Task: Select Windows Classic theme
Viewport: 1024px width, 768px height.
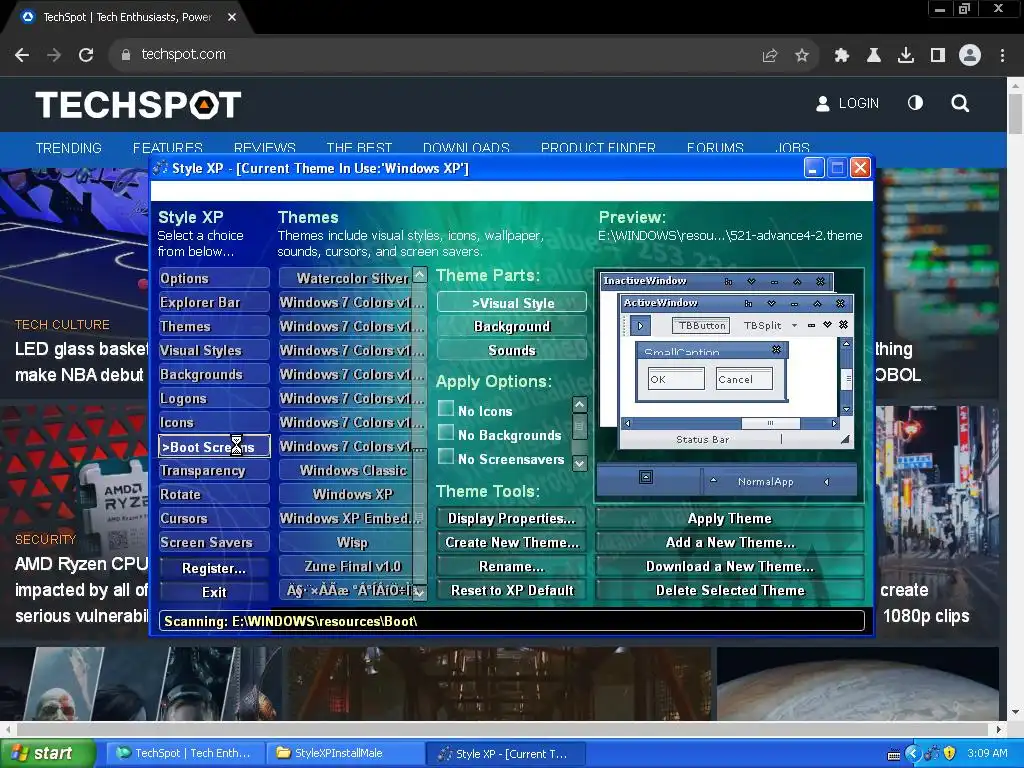Action: coord(346,471)
